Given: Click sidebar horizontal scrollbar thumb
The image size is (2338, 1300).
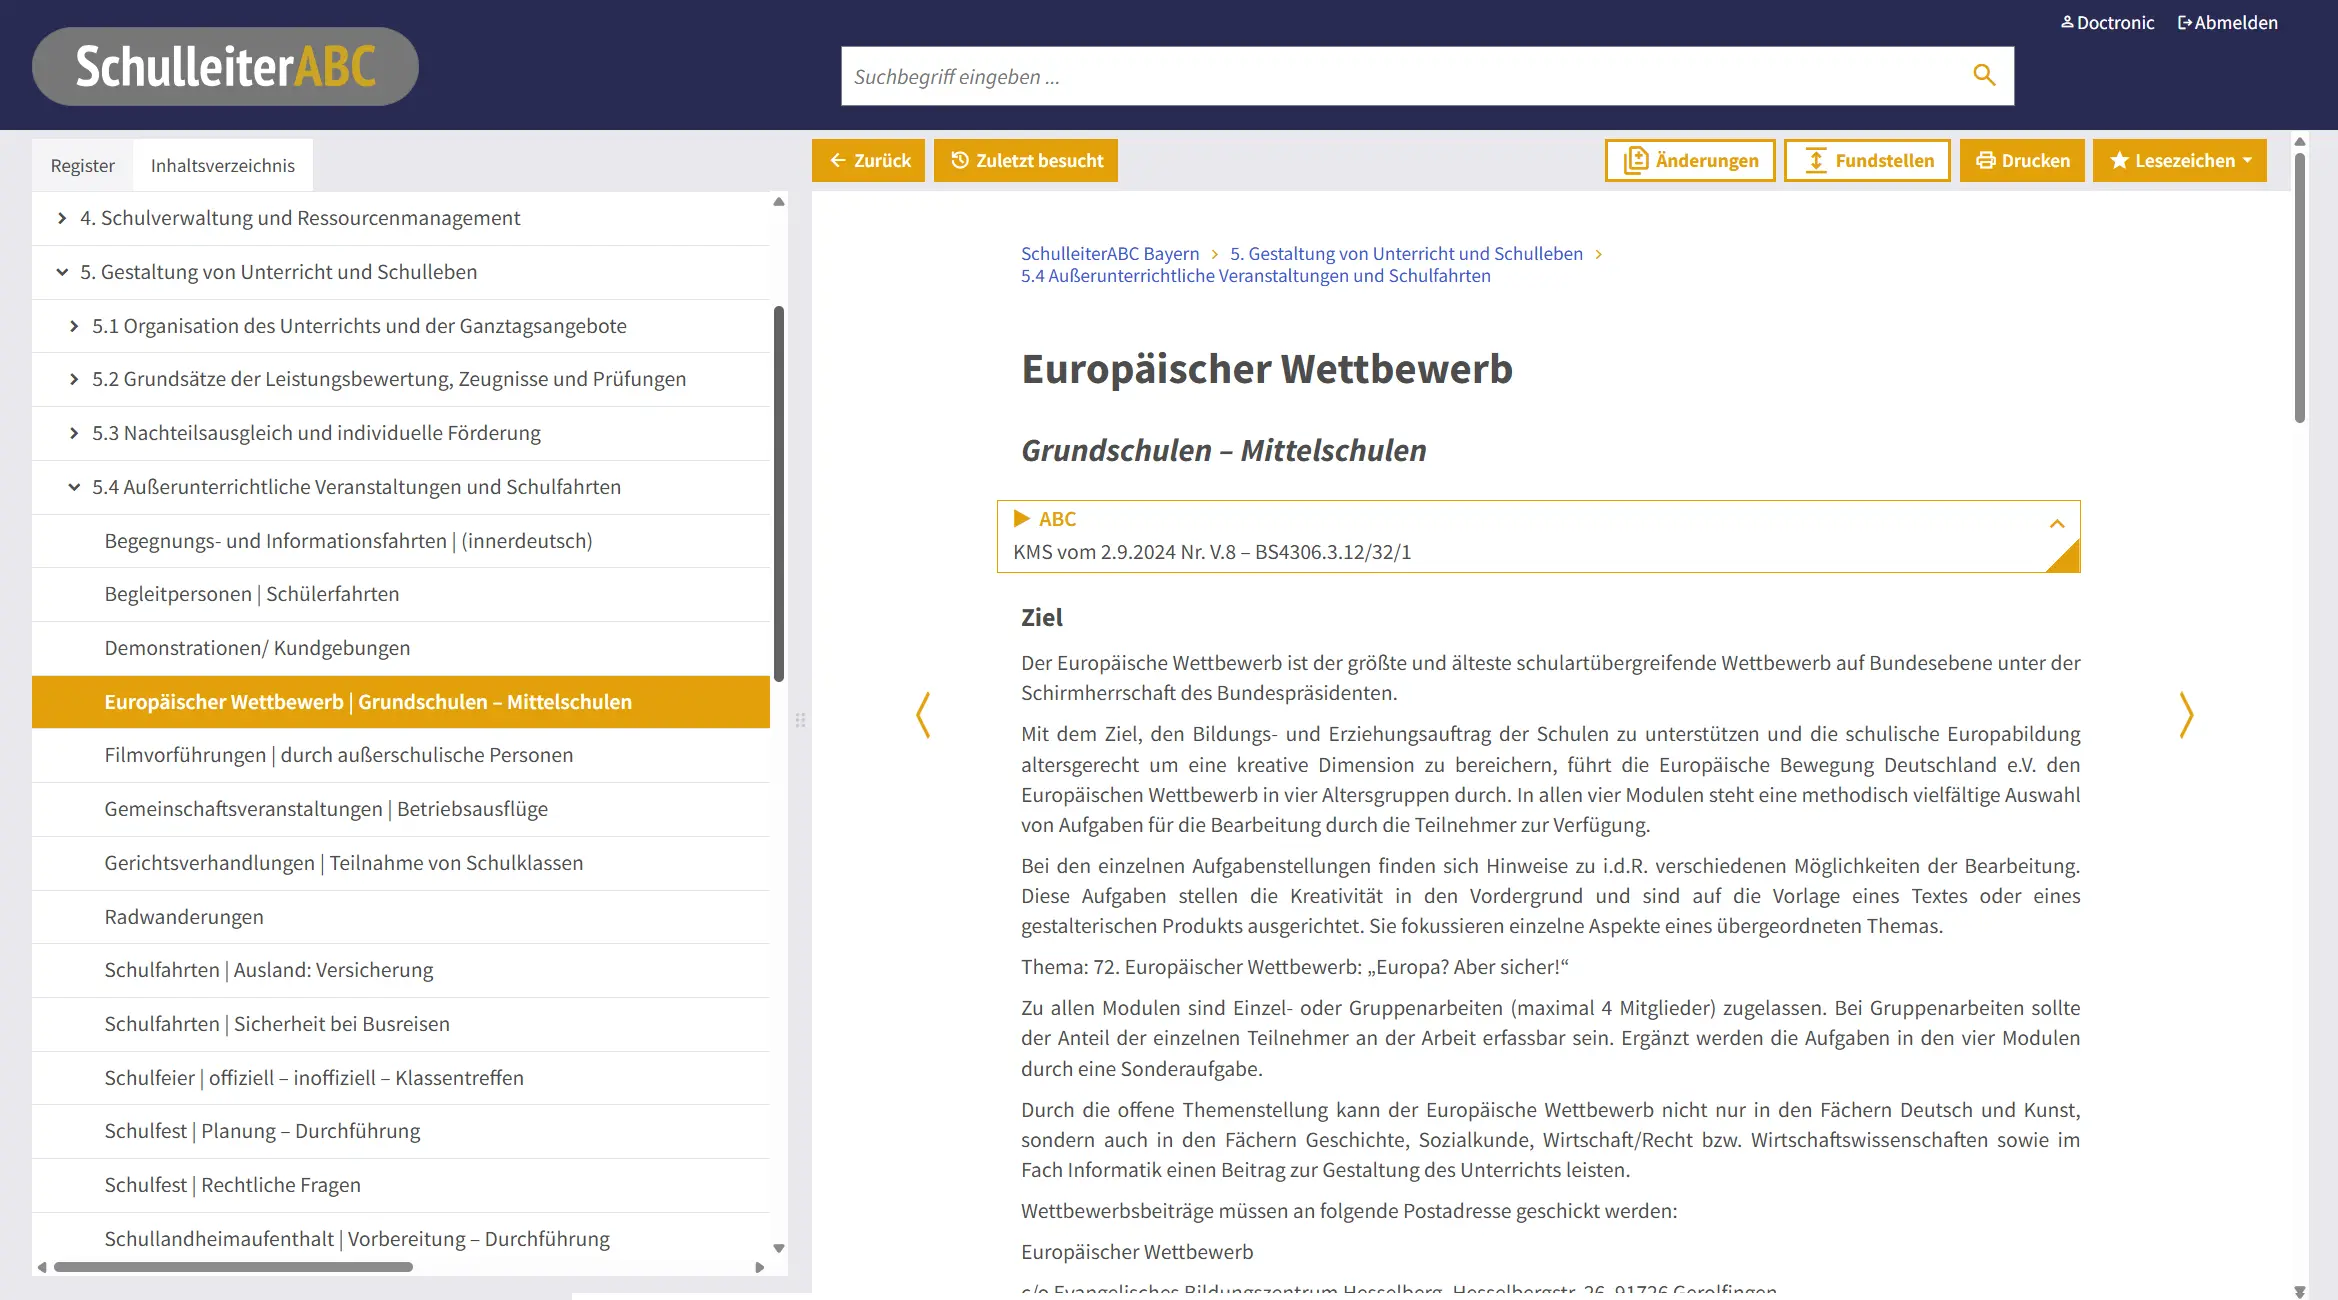Looking at the screenshot, I should (233, 1267).
